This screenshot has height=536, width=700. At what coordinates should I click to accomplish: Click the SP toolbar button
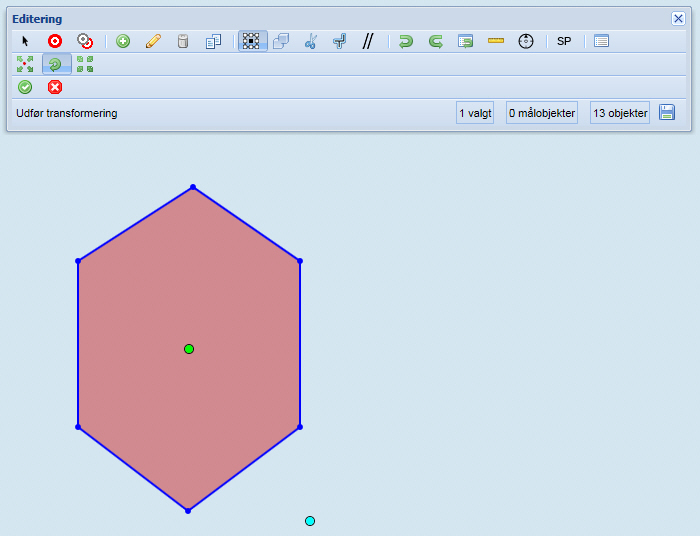point(564,42)
